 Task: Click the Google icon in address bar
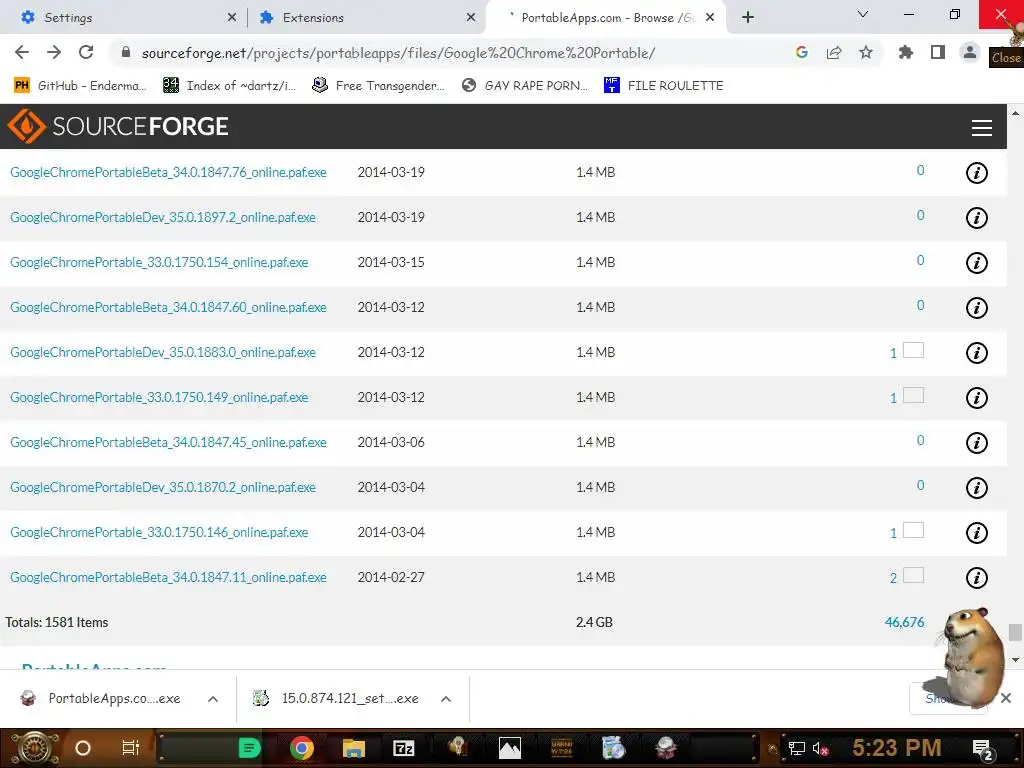tap(801, 52)
